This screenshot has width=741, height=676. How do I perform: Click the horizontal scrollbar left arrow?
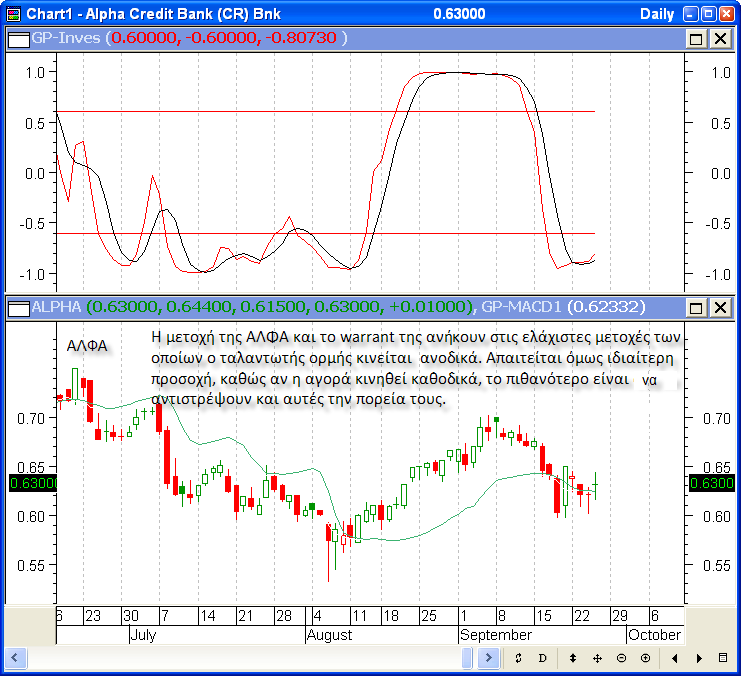coord(16,658)
